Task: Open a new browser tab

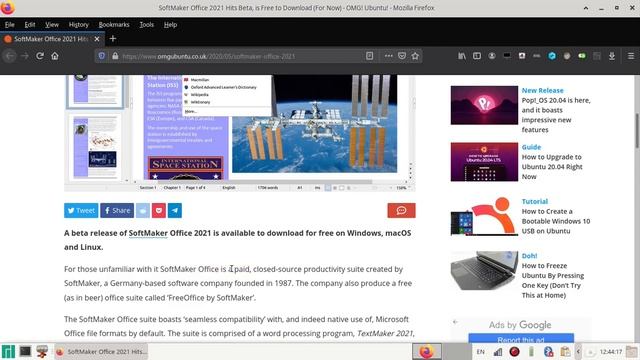Action: click(113, 39)
